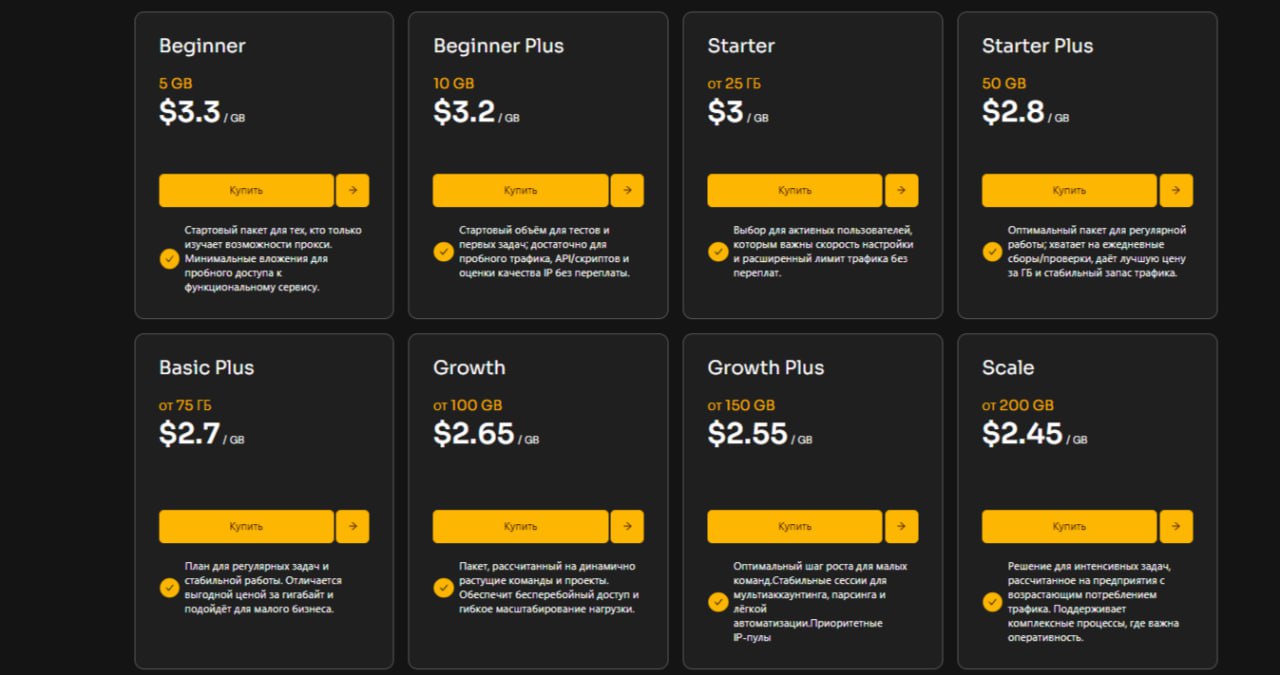Click Купить button for the Beginner plan

tap(246, 190)
